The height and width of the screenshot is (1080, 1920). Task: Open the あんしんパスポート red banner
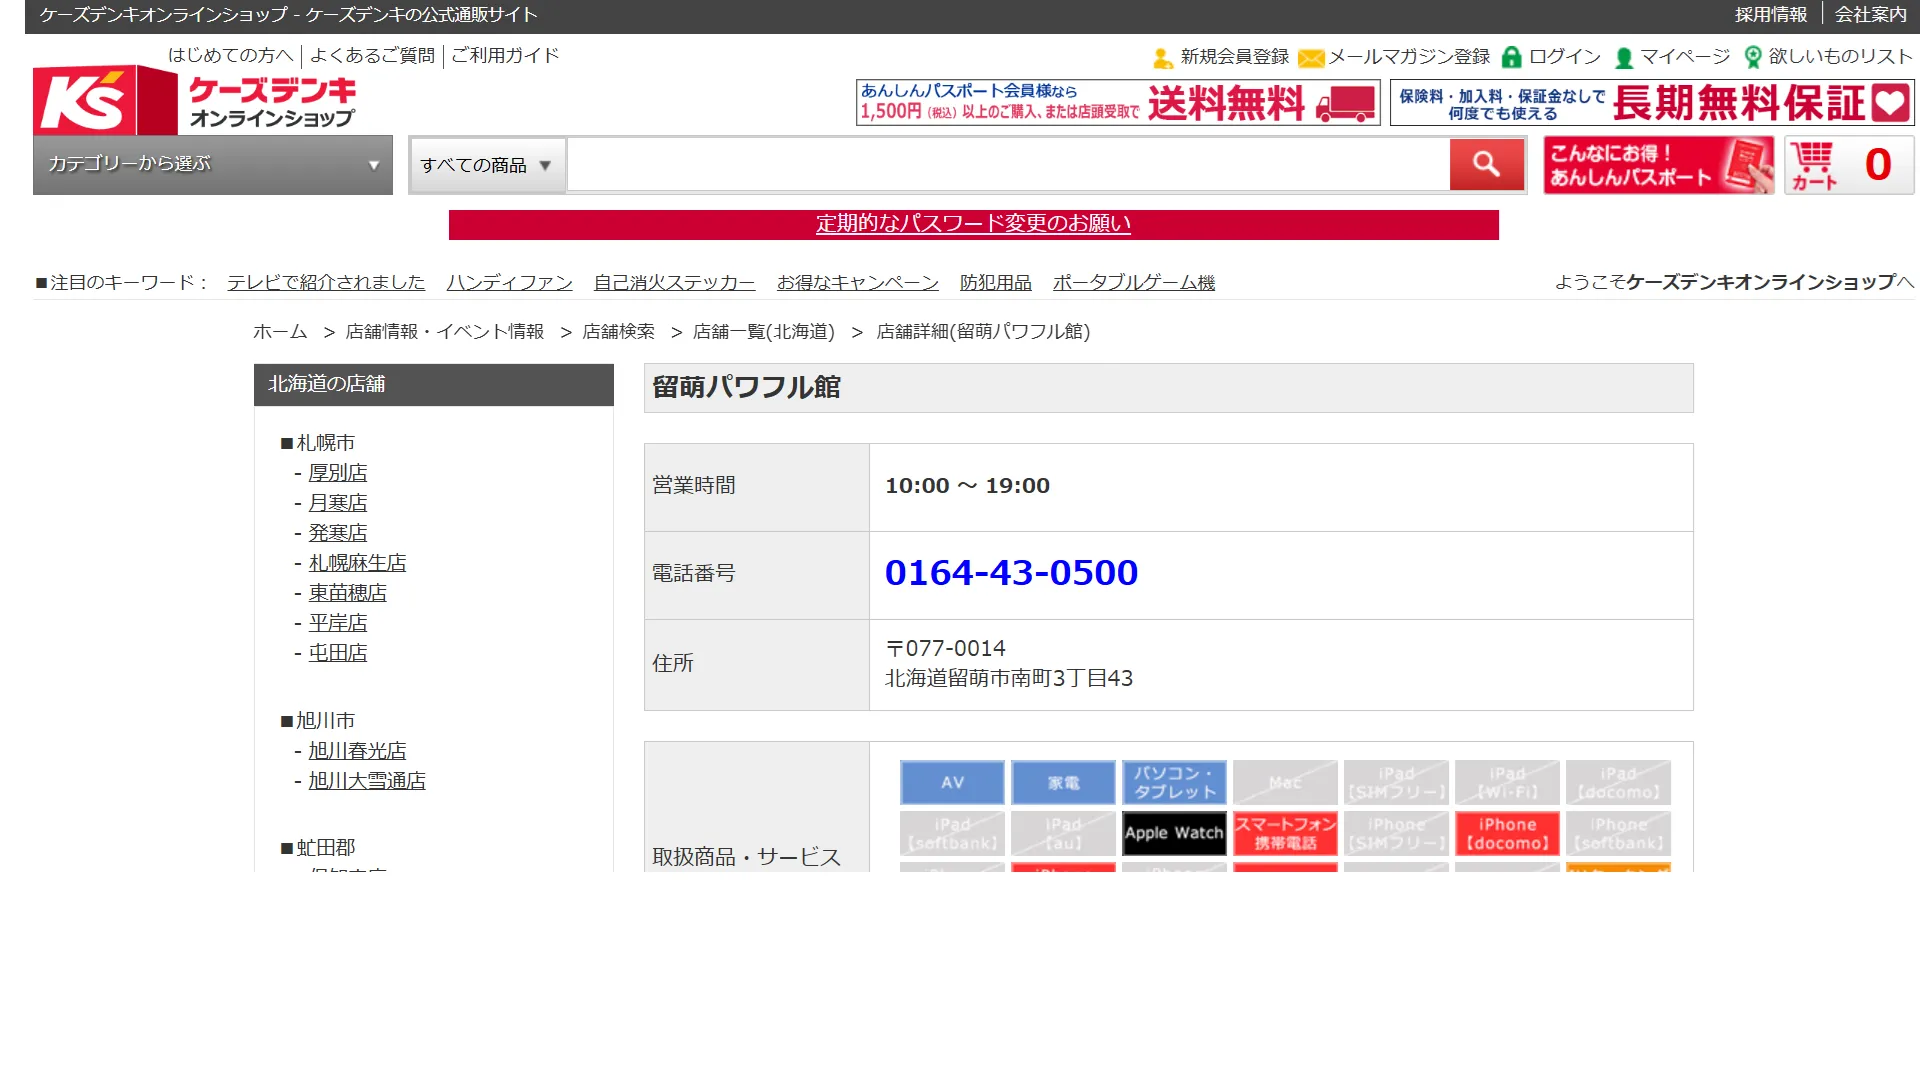click(x=1658, y=165)
